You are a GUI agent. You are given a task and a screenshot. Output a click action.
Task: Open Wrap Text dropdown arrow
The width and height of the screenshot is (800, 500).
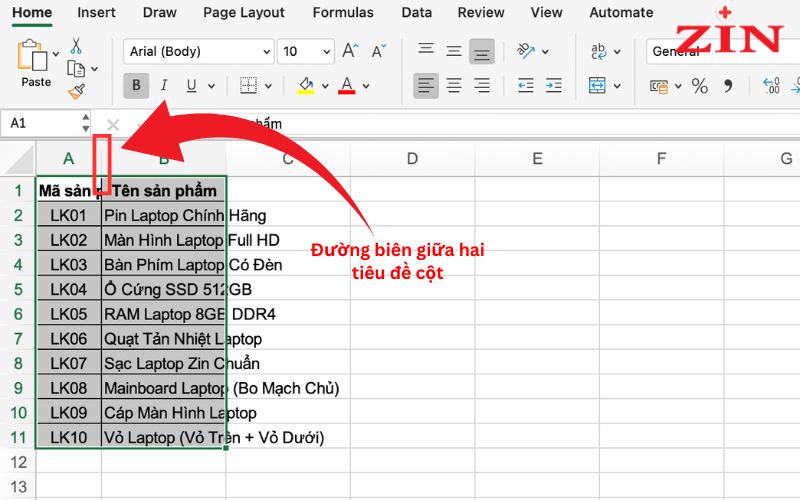click(617, 52)
